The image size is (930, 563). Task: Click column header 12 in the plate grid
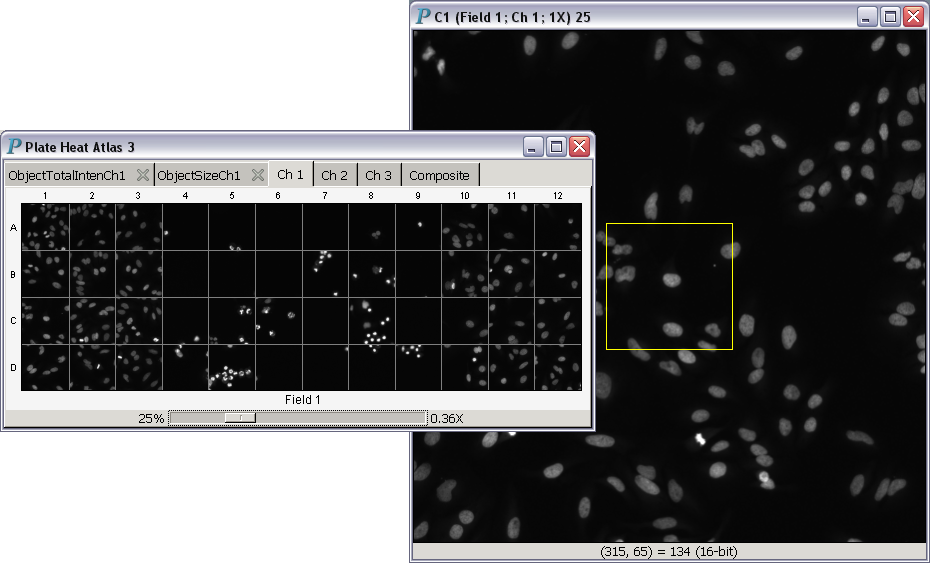(557, 195)
